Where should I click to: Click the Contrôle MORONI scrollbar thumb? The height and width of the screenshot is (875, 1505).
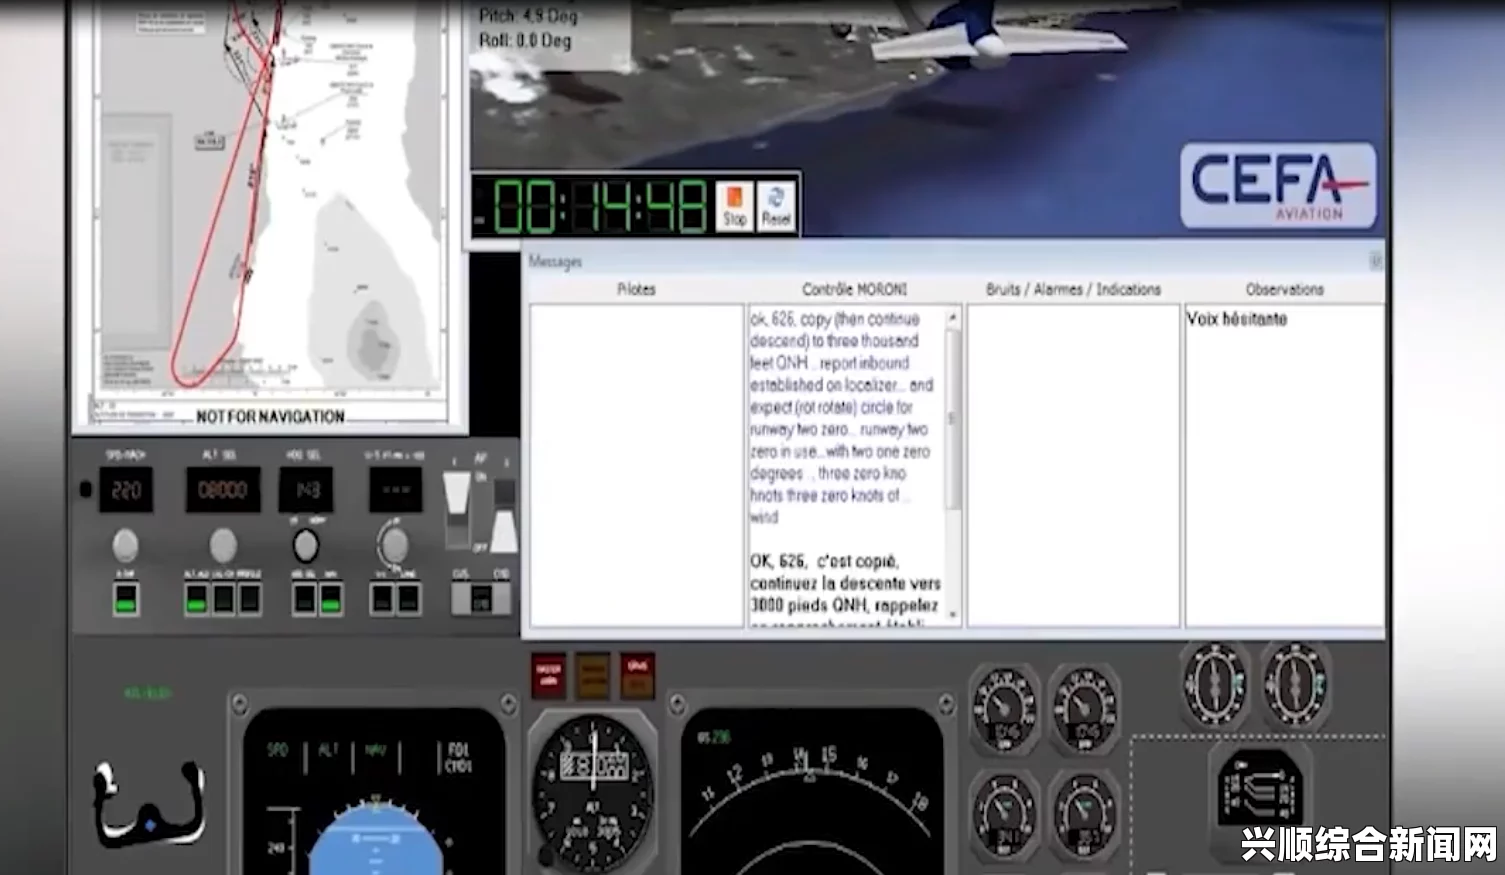[952, 418]
